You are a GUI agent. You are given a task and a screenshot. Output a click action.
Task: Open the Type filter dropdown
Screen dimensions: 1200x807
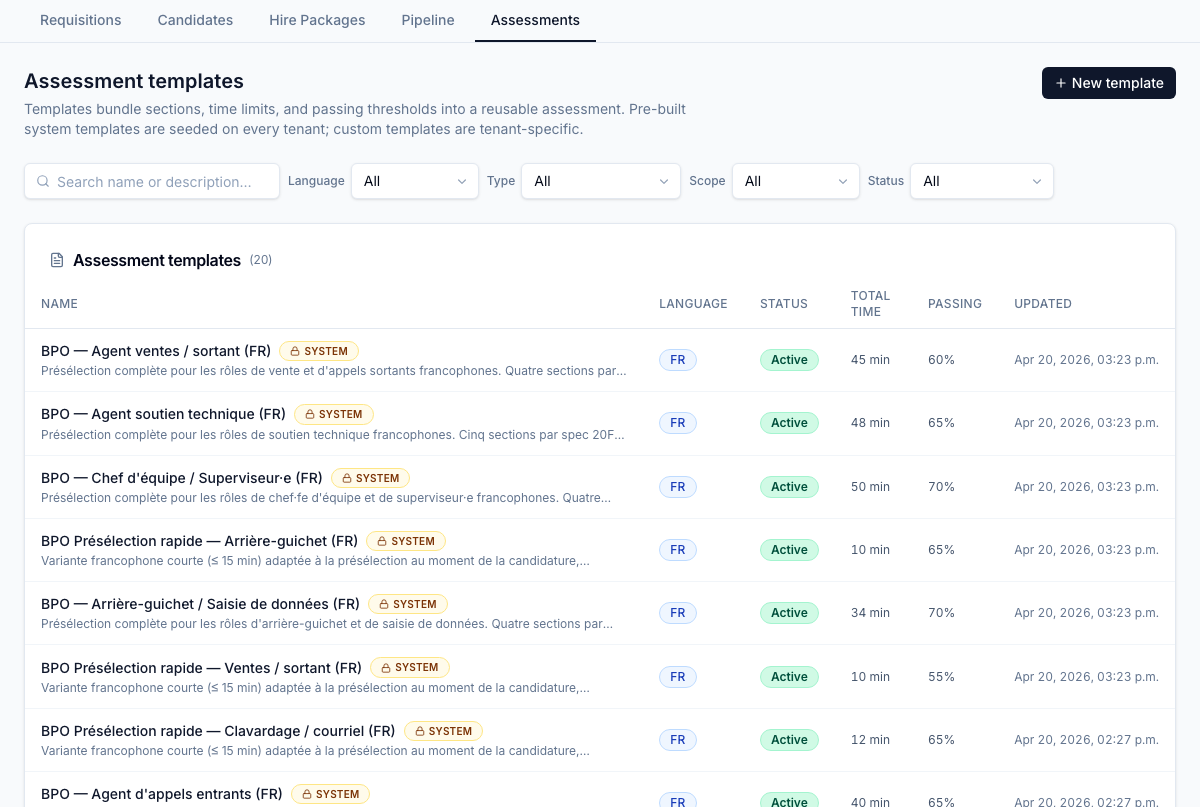pyautogui.click(x=601, y=181)
